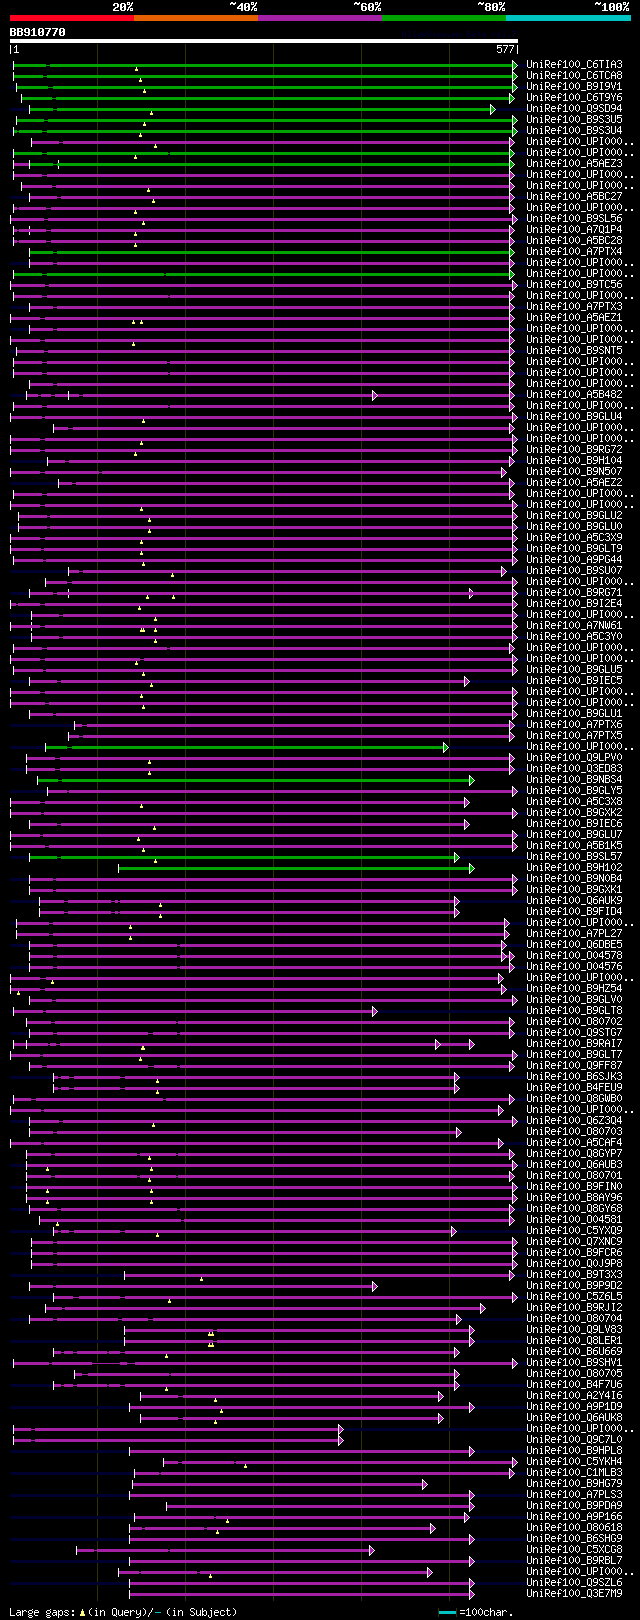640x1620 pixels.
Task: Select label UniRef100_A9PG44
Action: 574,560
